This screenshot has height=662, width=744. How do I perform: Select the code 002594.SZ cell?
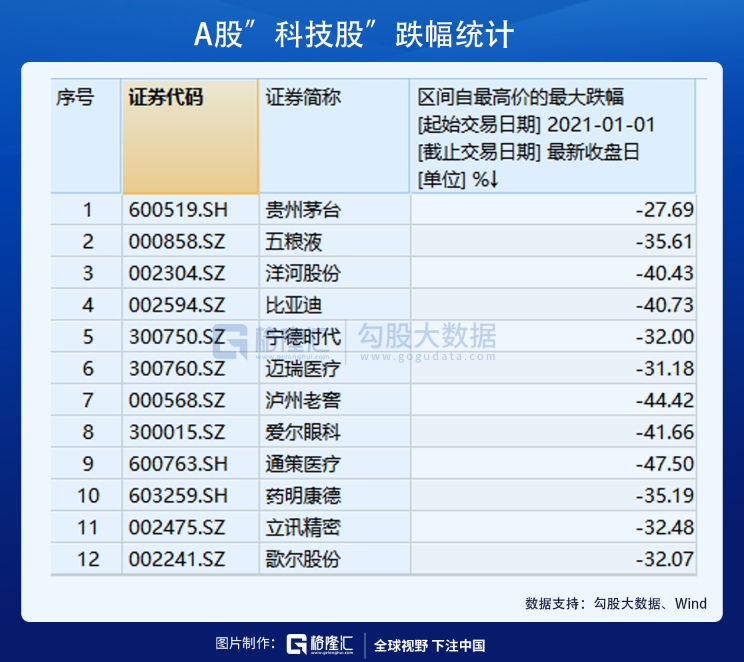tap(190, 305)
